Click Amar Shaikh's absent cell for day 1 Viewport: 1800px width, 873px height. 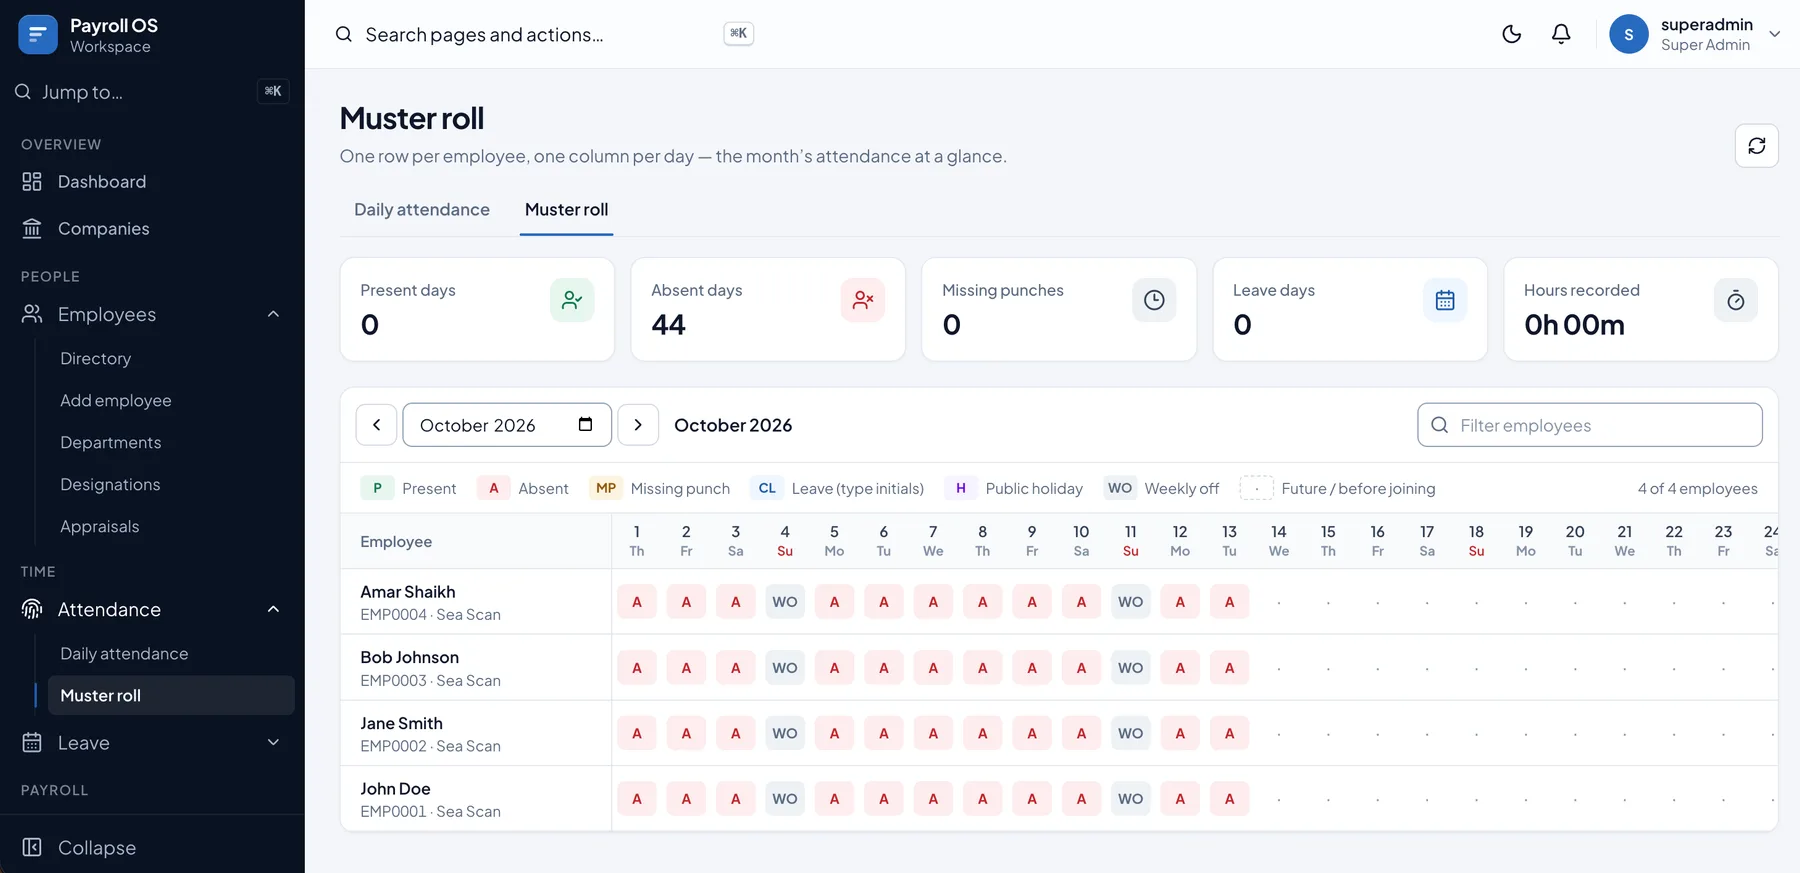coord(637,602)
